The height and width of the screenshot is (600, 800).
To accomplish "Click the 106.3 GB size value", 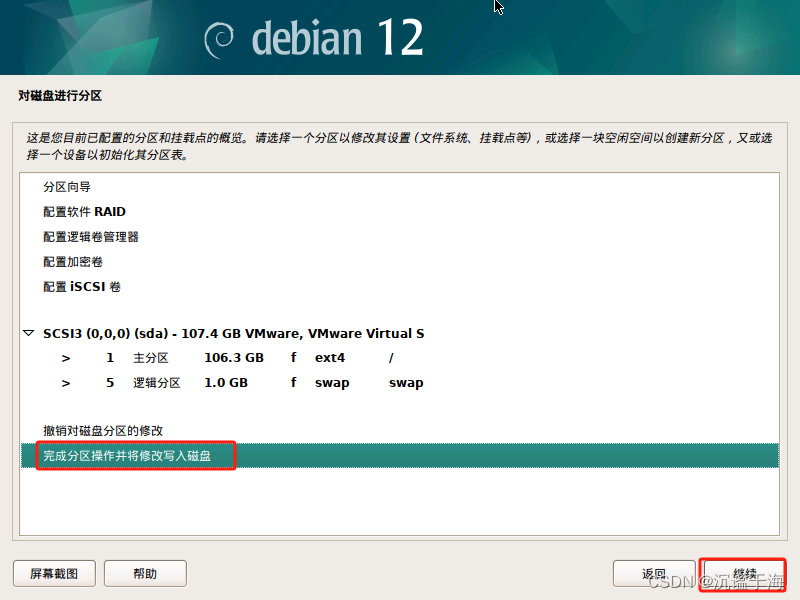I will click(x=234, y=358).
